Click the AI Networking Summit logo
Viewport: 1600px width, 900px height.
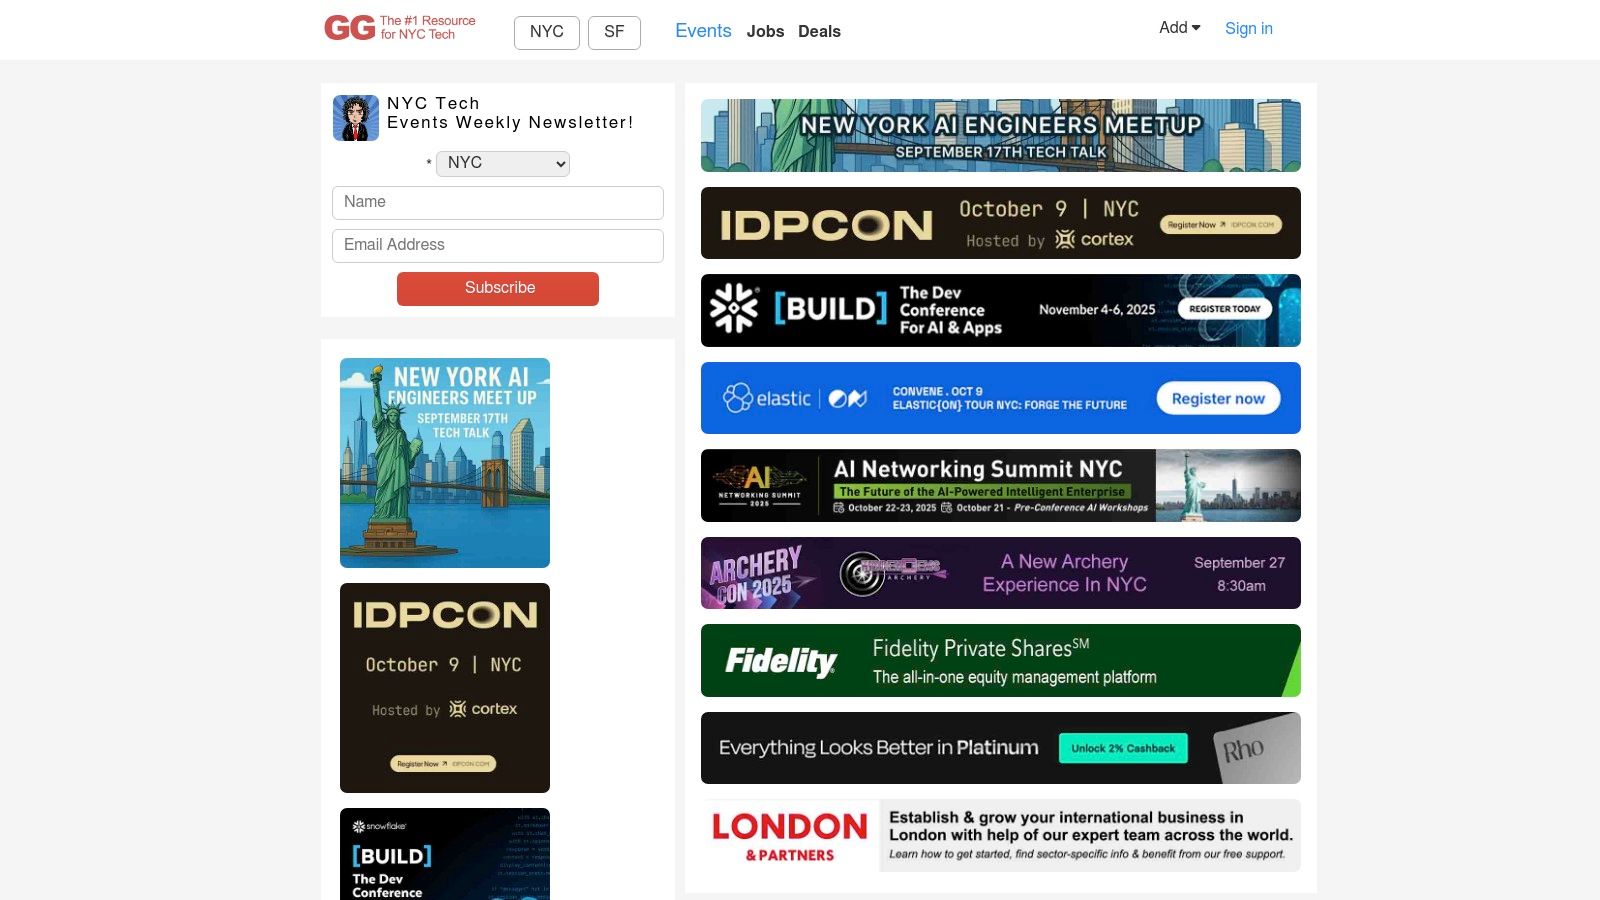point(760,485)
